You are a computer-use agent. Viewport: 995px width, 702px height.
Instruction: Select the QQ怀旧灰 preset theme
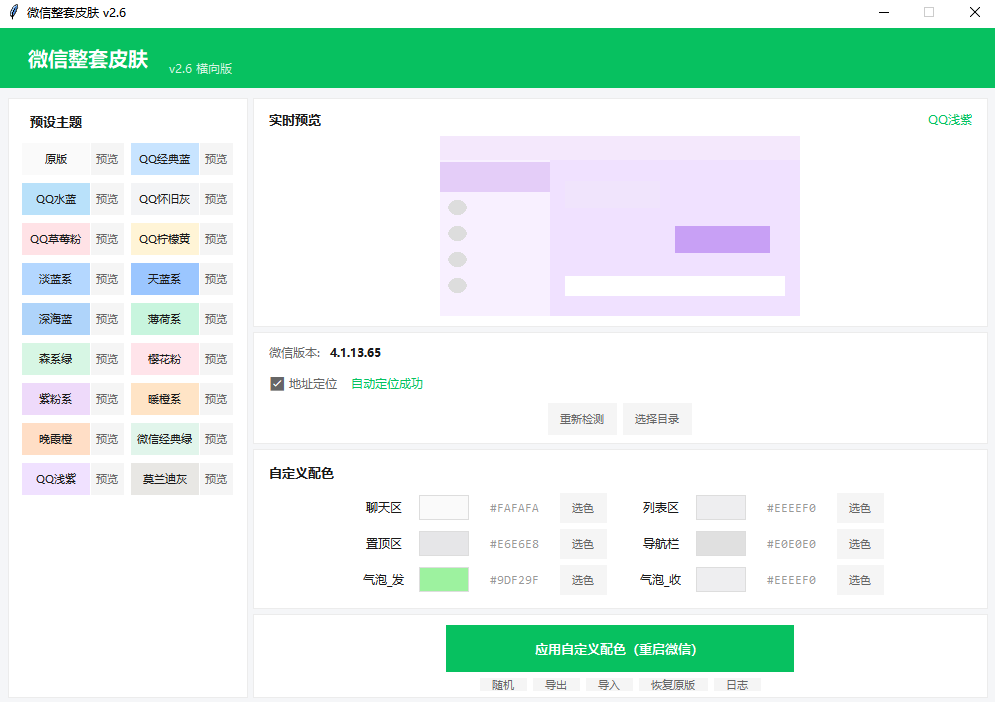165,199
